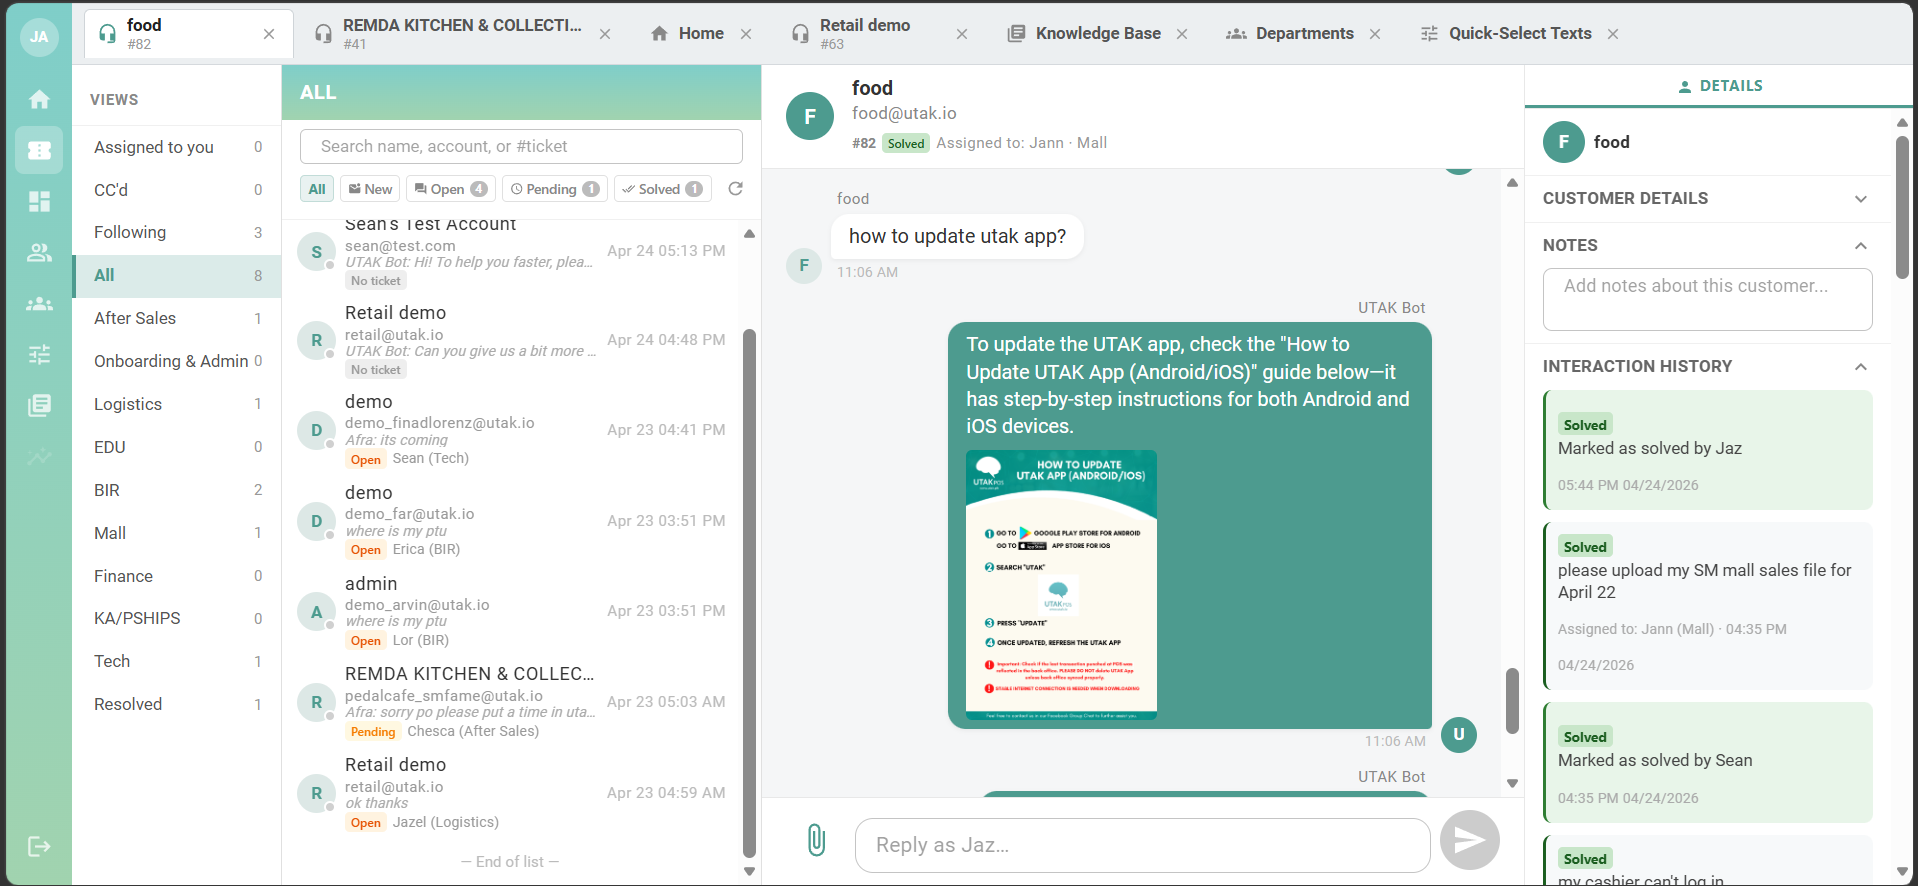Open demo_finadlorenz@utak.io conversation

point(512,430)
